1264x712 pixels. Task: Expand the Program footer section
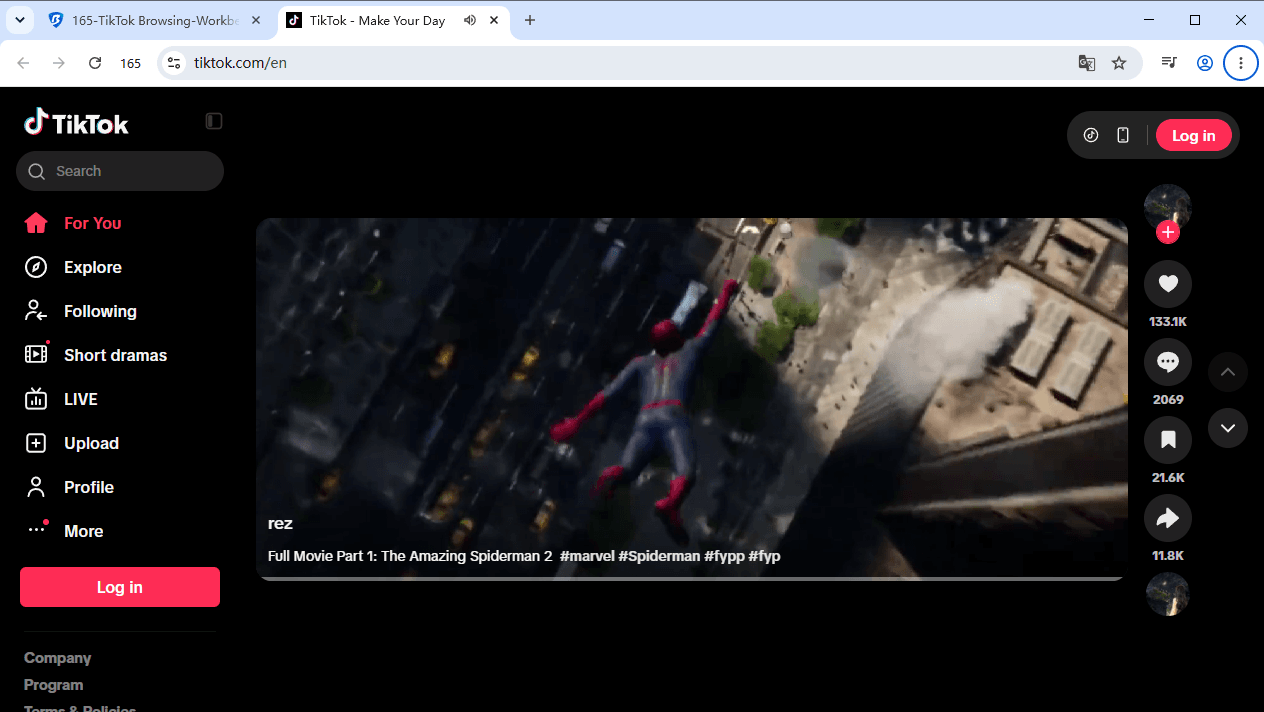(54, 685)
